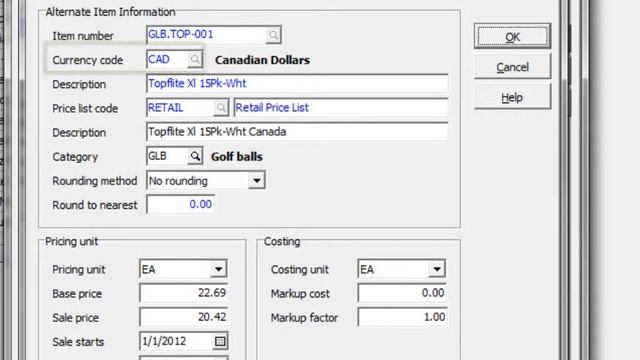
Task: Expand the Rounding method dropdown
Action: coord(257,180)
